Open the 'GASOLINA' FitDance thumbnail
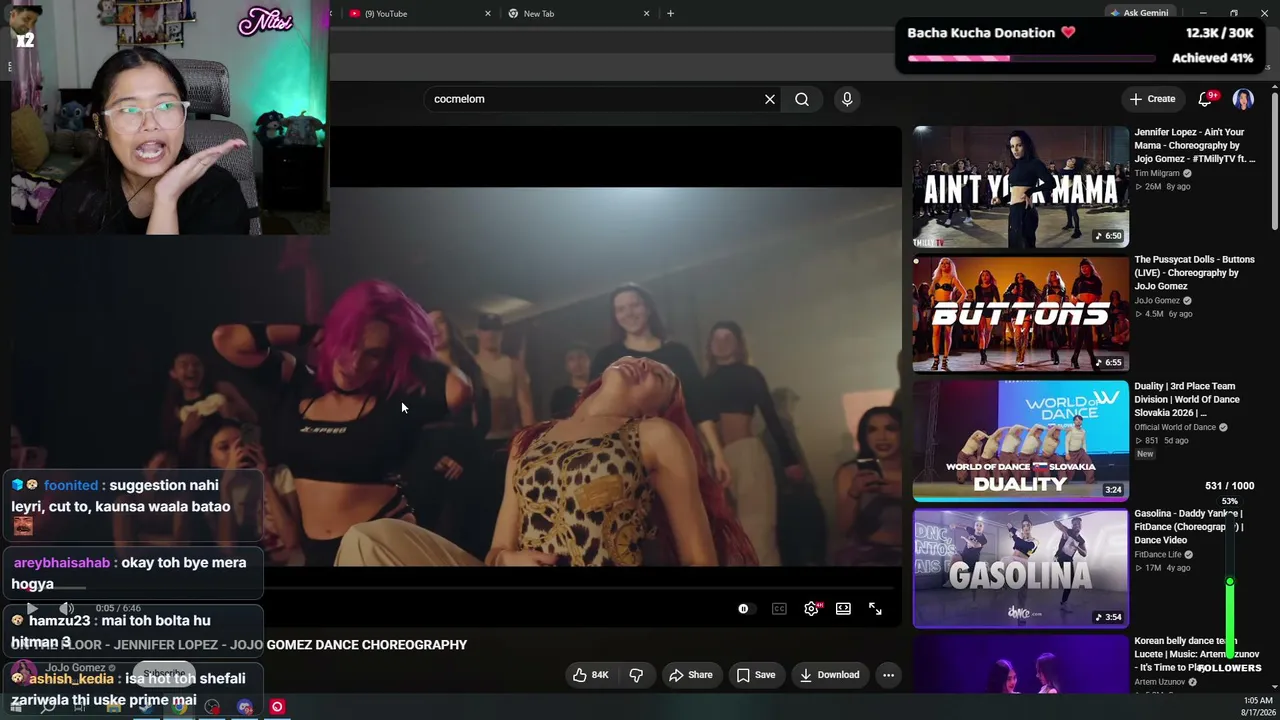The height and width of the screenshot is (720, 1280). [x=1021, y=568]
